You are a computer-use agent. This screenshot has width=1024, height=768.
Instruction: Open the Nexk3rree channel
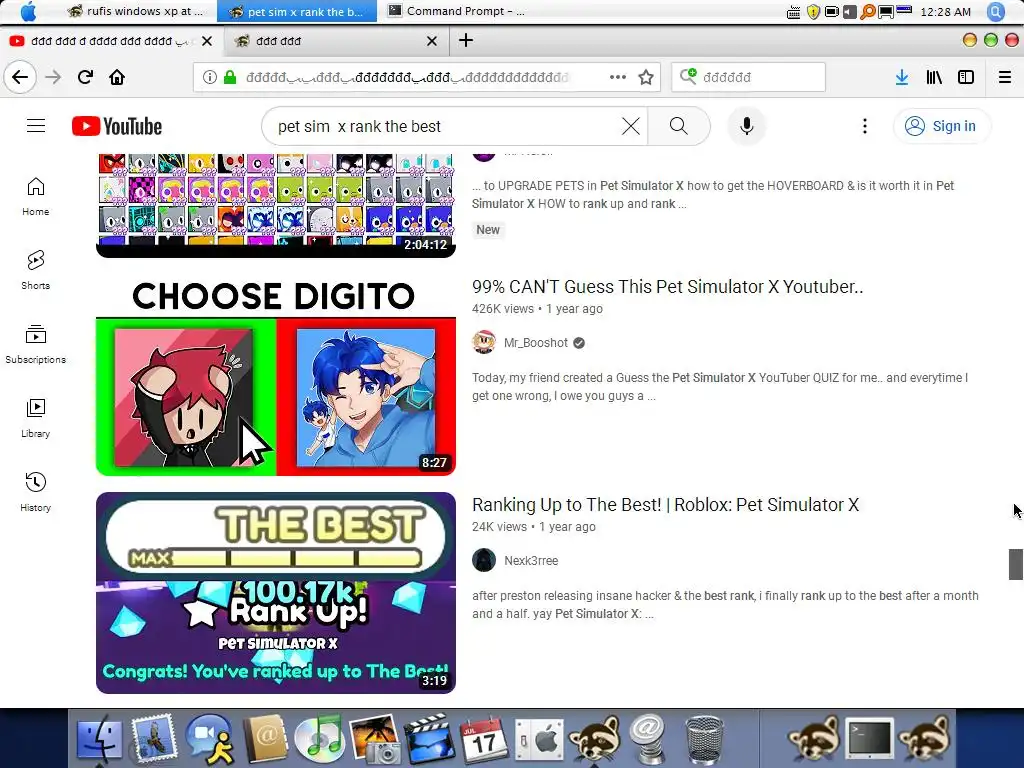(531, 561)
